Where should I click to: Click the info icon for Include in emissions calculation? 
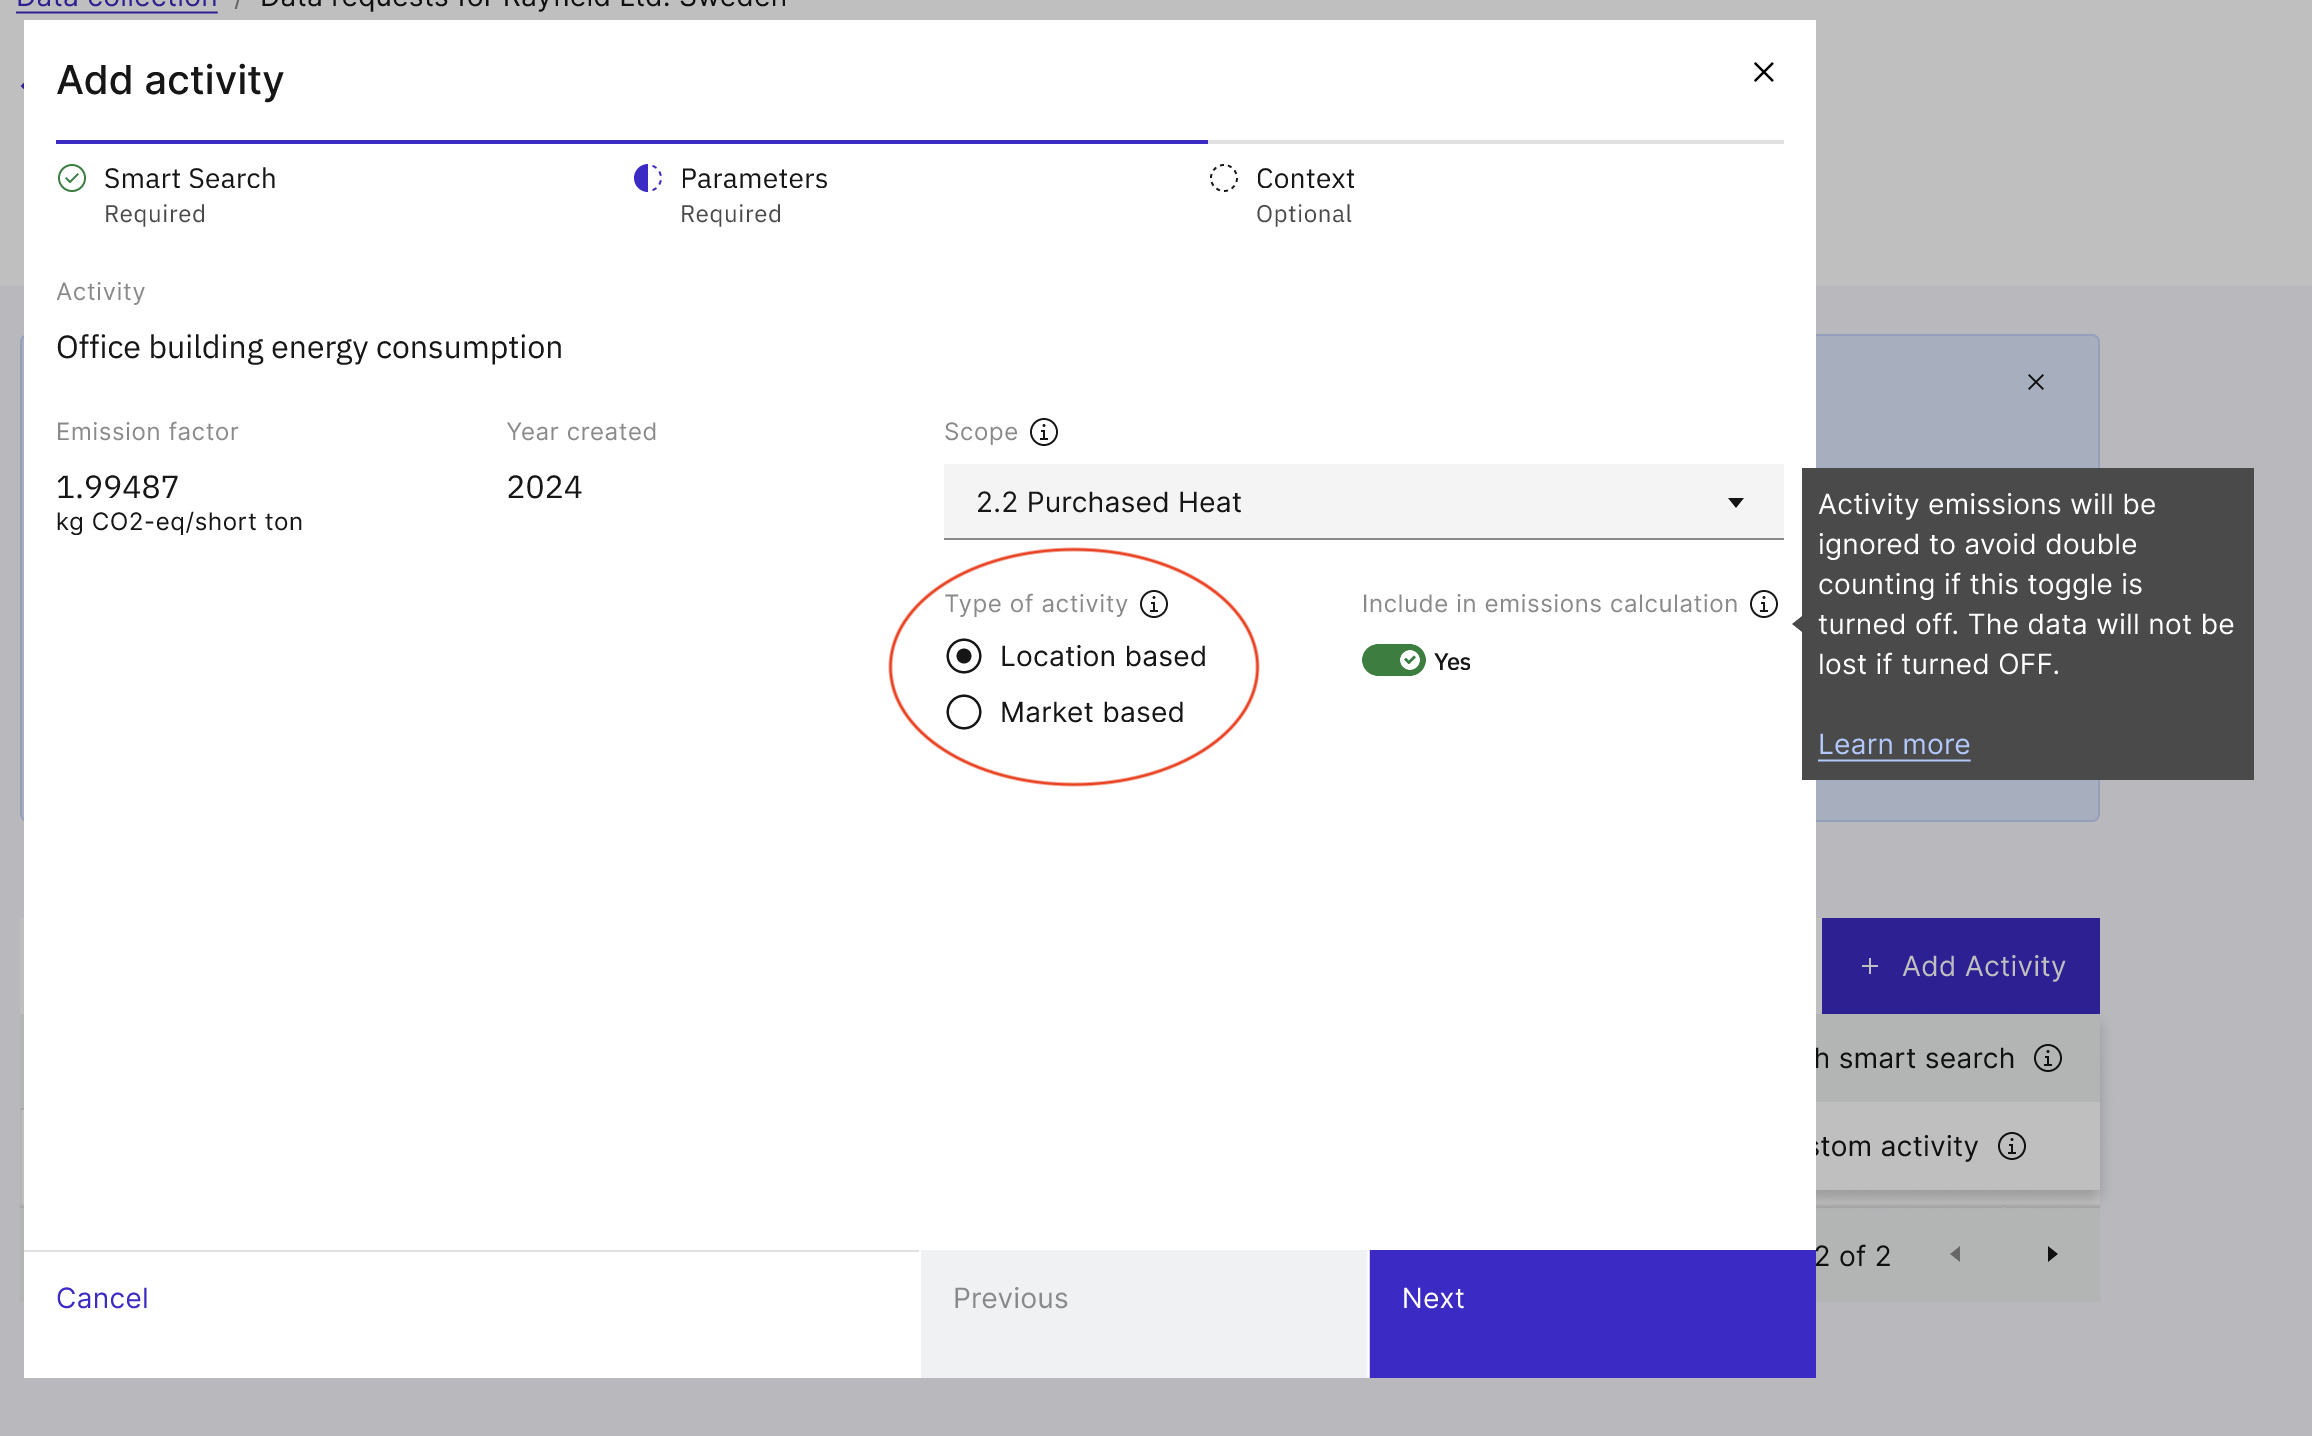1764,604
